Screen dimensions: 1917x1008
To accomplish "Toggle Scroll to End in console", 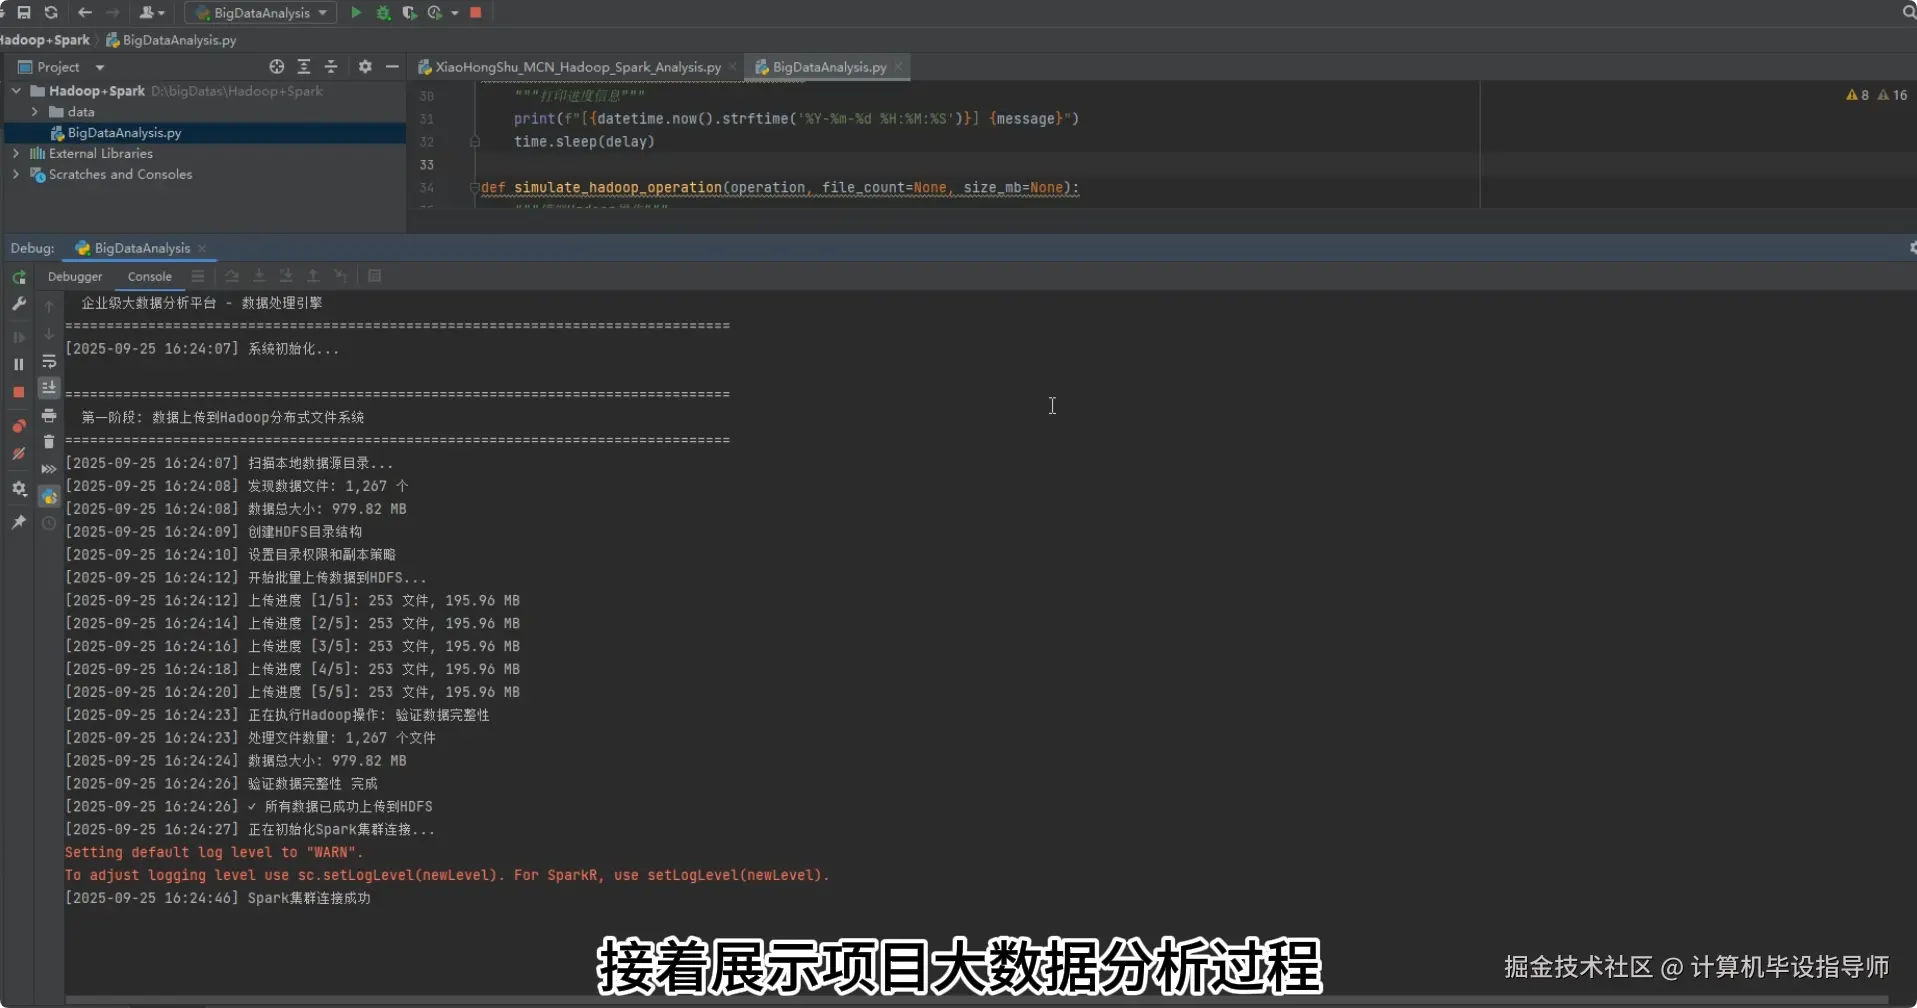I will (x=49, y=388).
